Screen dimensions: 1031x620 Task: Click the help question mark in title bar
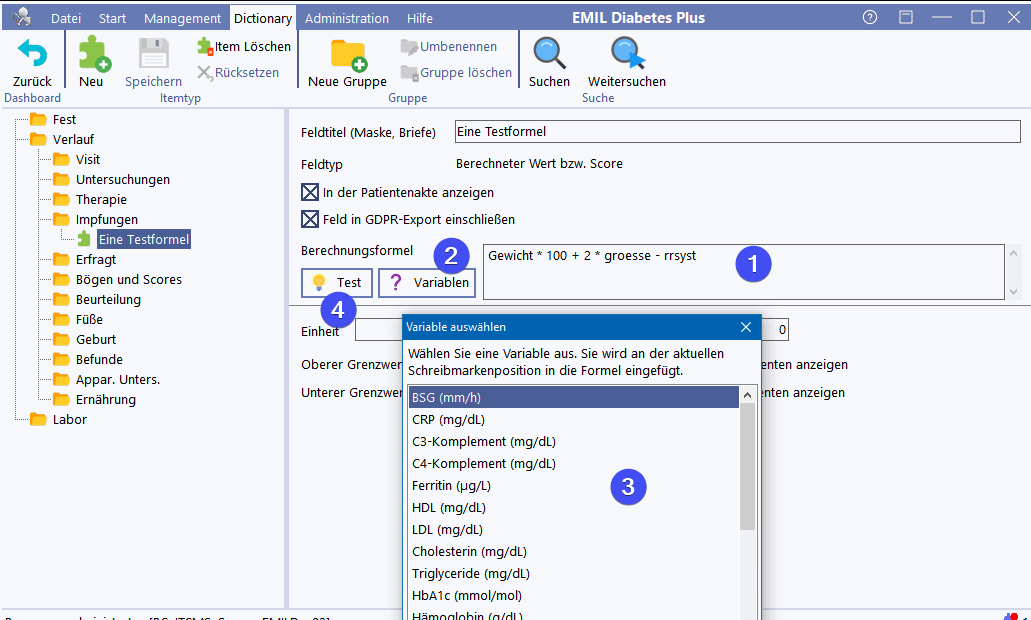coord(870,18)
